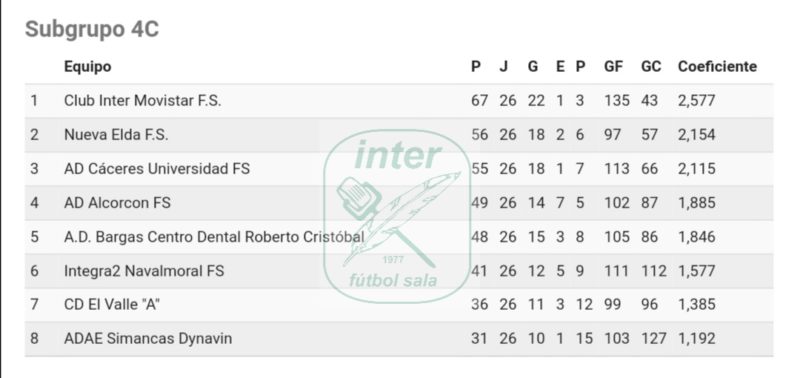
Task: Open Nueva Elda F.S. team entry
Action: [x=116, y=135]
